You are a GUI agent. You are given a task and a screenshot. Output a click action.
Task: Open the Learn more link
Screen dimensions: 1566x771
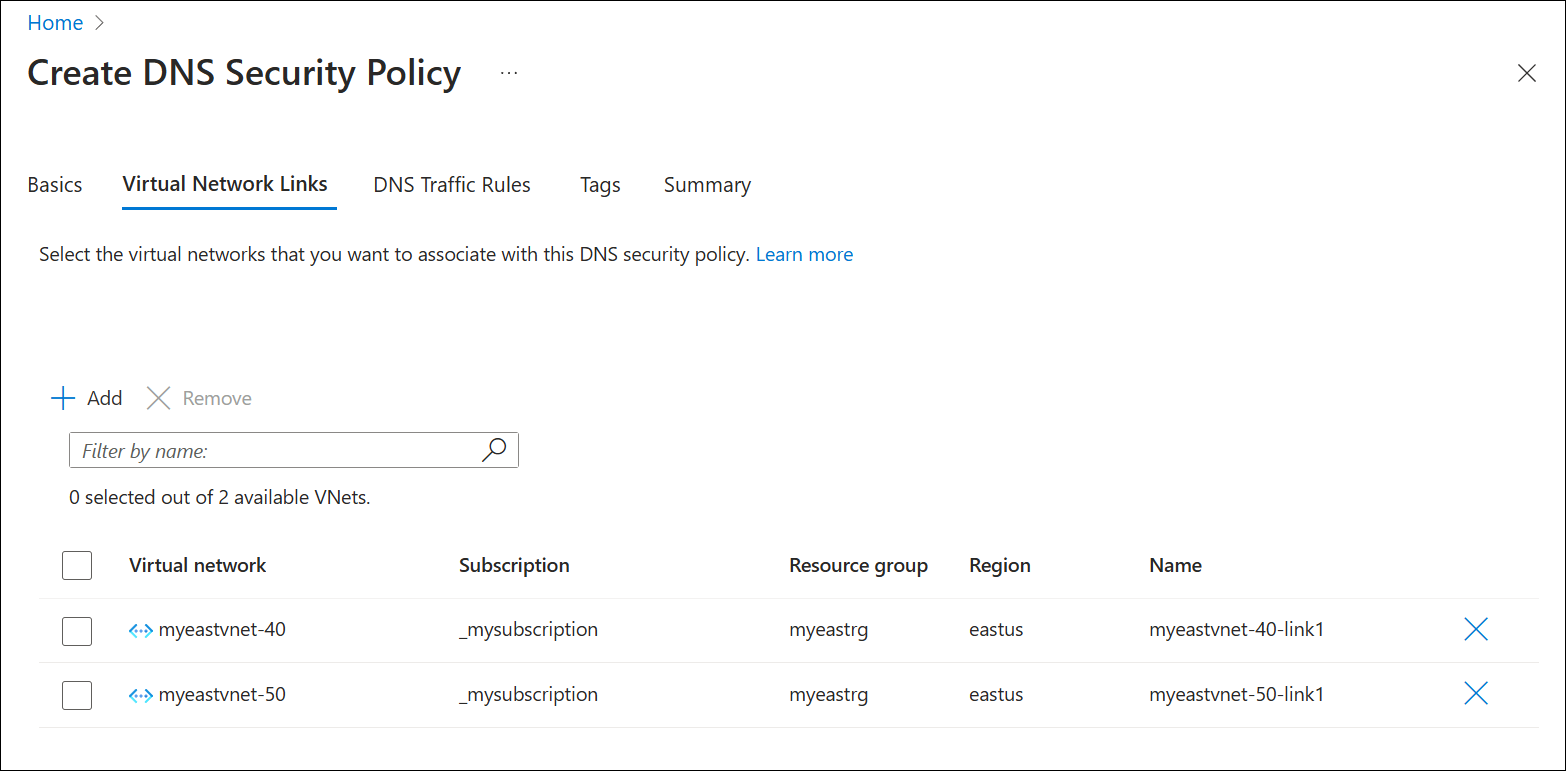click(x=804, y=254)
